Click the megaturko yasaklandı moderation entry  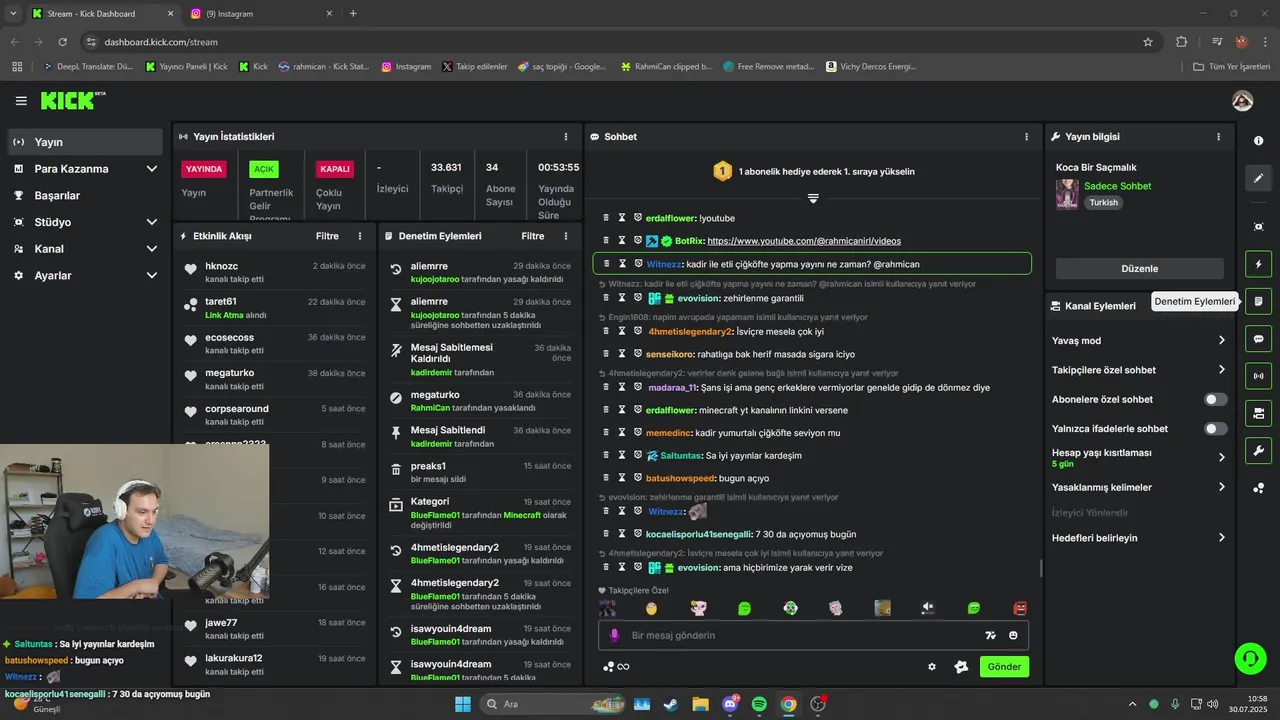480,401
